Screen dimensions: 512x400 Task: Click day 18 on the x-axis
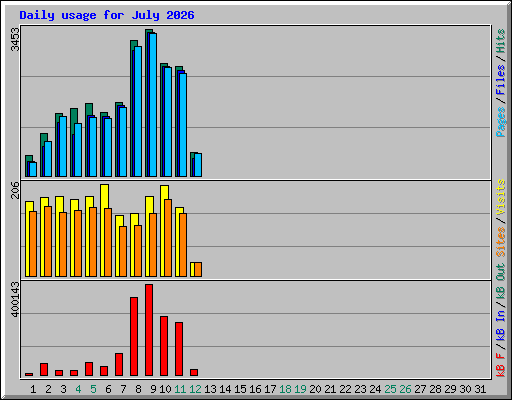coord(285,389)
